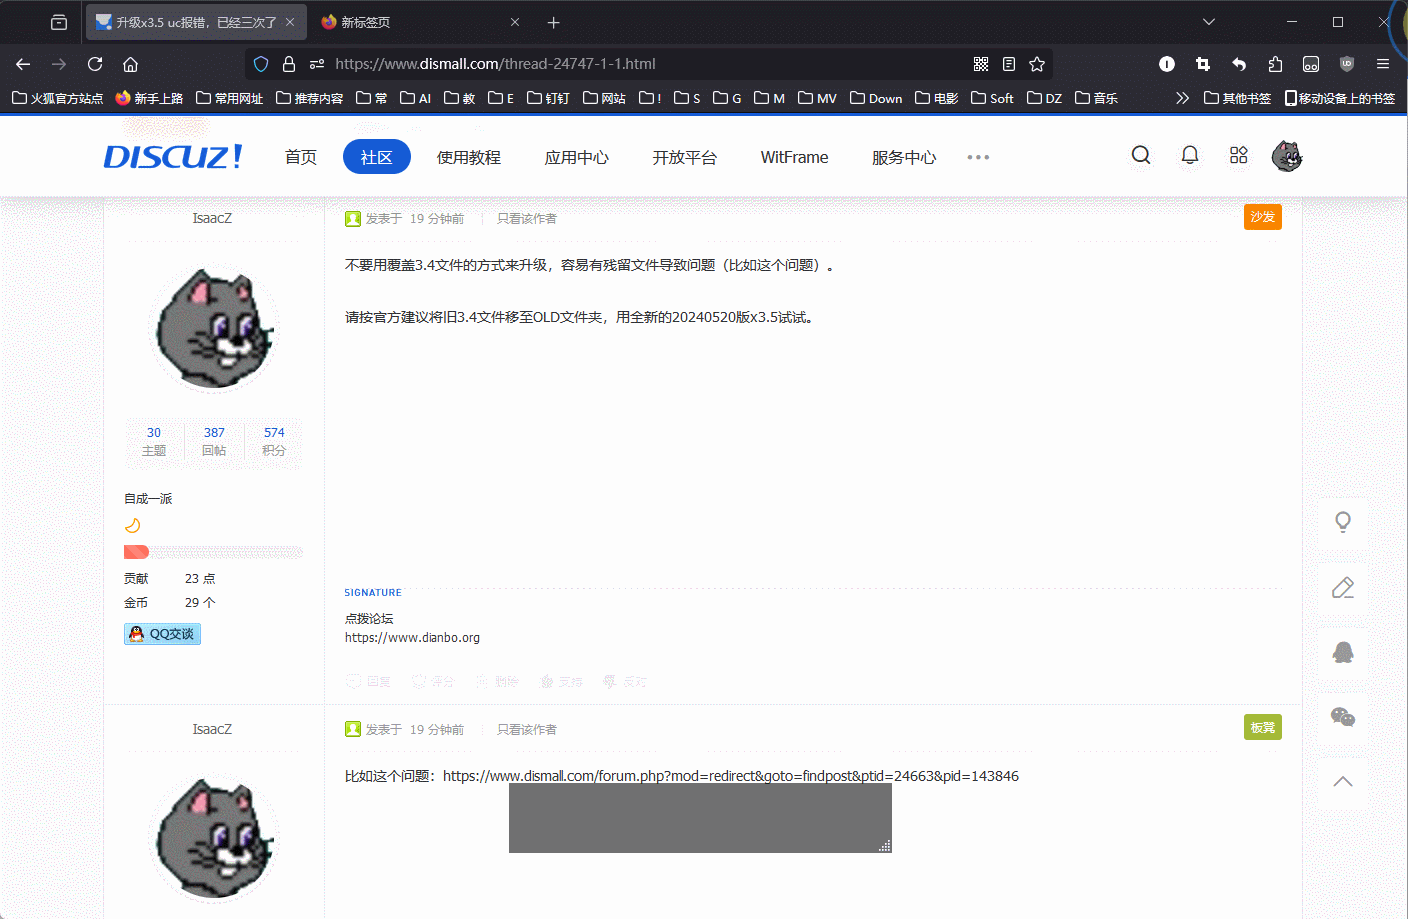Open the search icon in the forum header
1408x919 pixels.
[x=1140, y=155]
